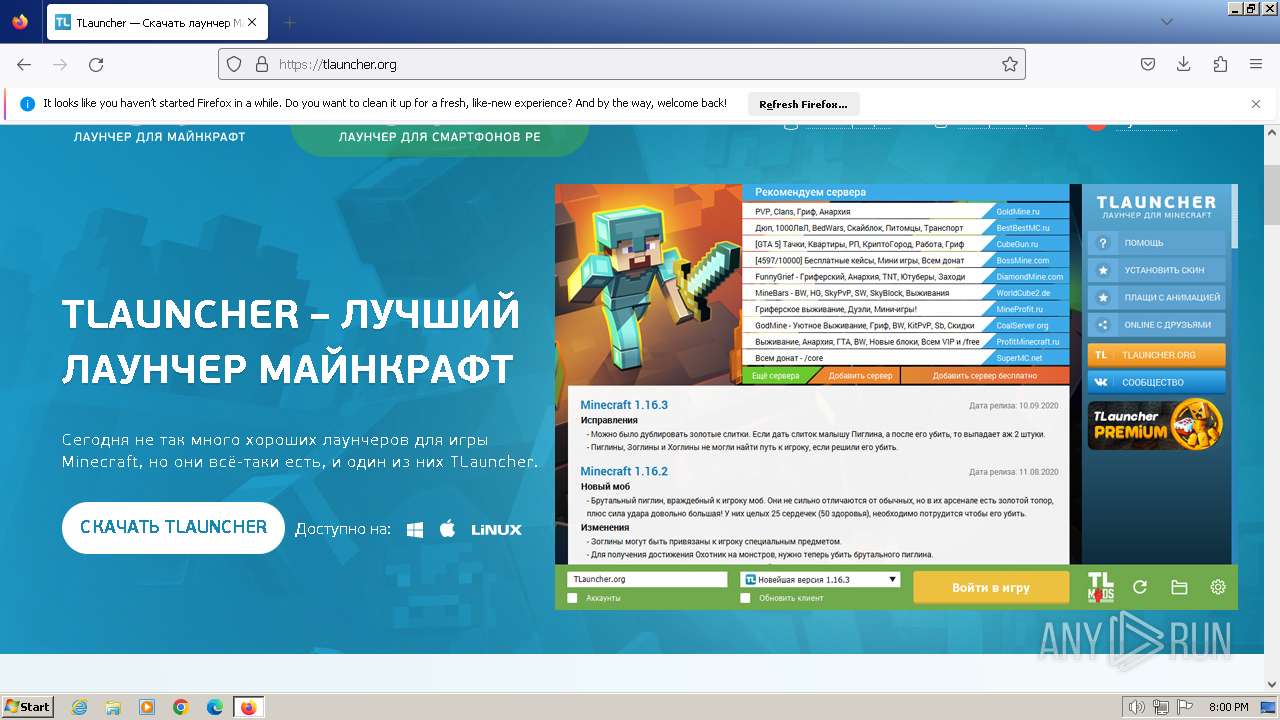Open the Windows Start menu
The height and width of the screenshot is (720, 1280).
tap(28, 707)
